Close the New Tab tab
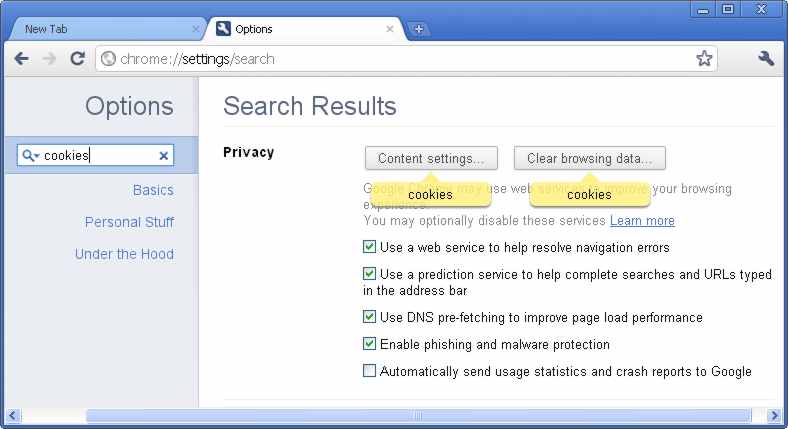 coord(195,29)
